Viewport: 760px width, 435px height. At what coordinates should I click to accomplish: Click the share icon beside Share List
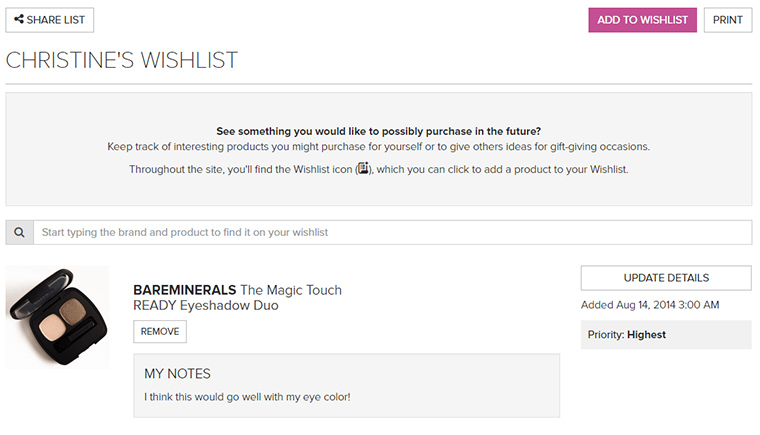18,19
